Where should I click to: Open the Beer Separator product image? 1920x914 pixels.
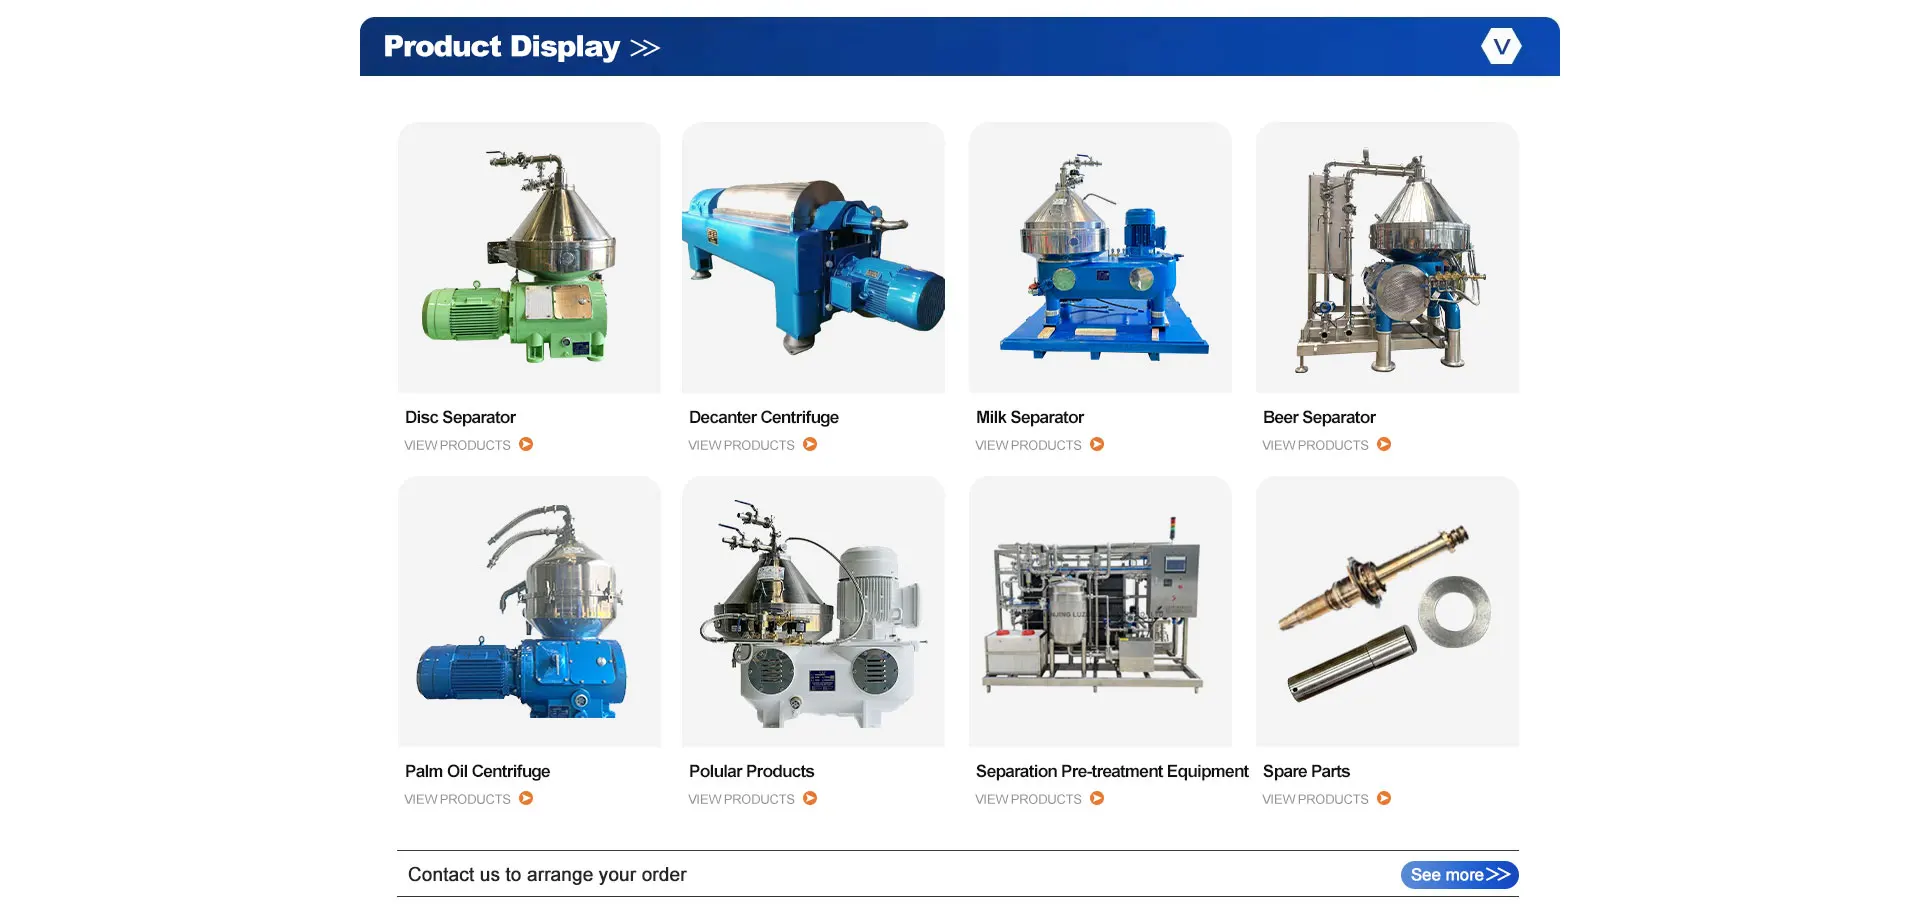click(1387, 258)
